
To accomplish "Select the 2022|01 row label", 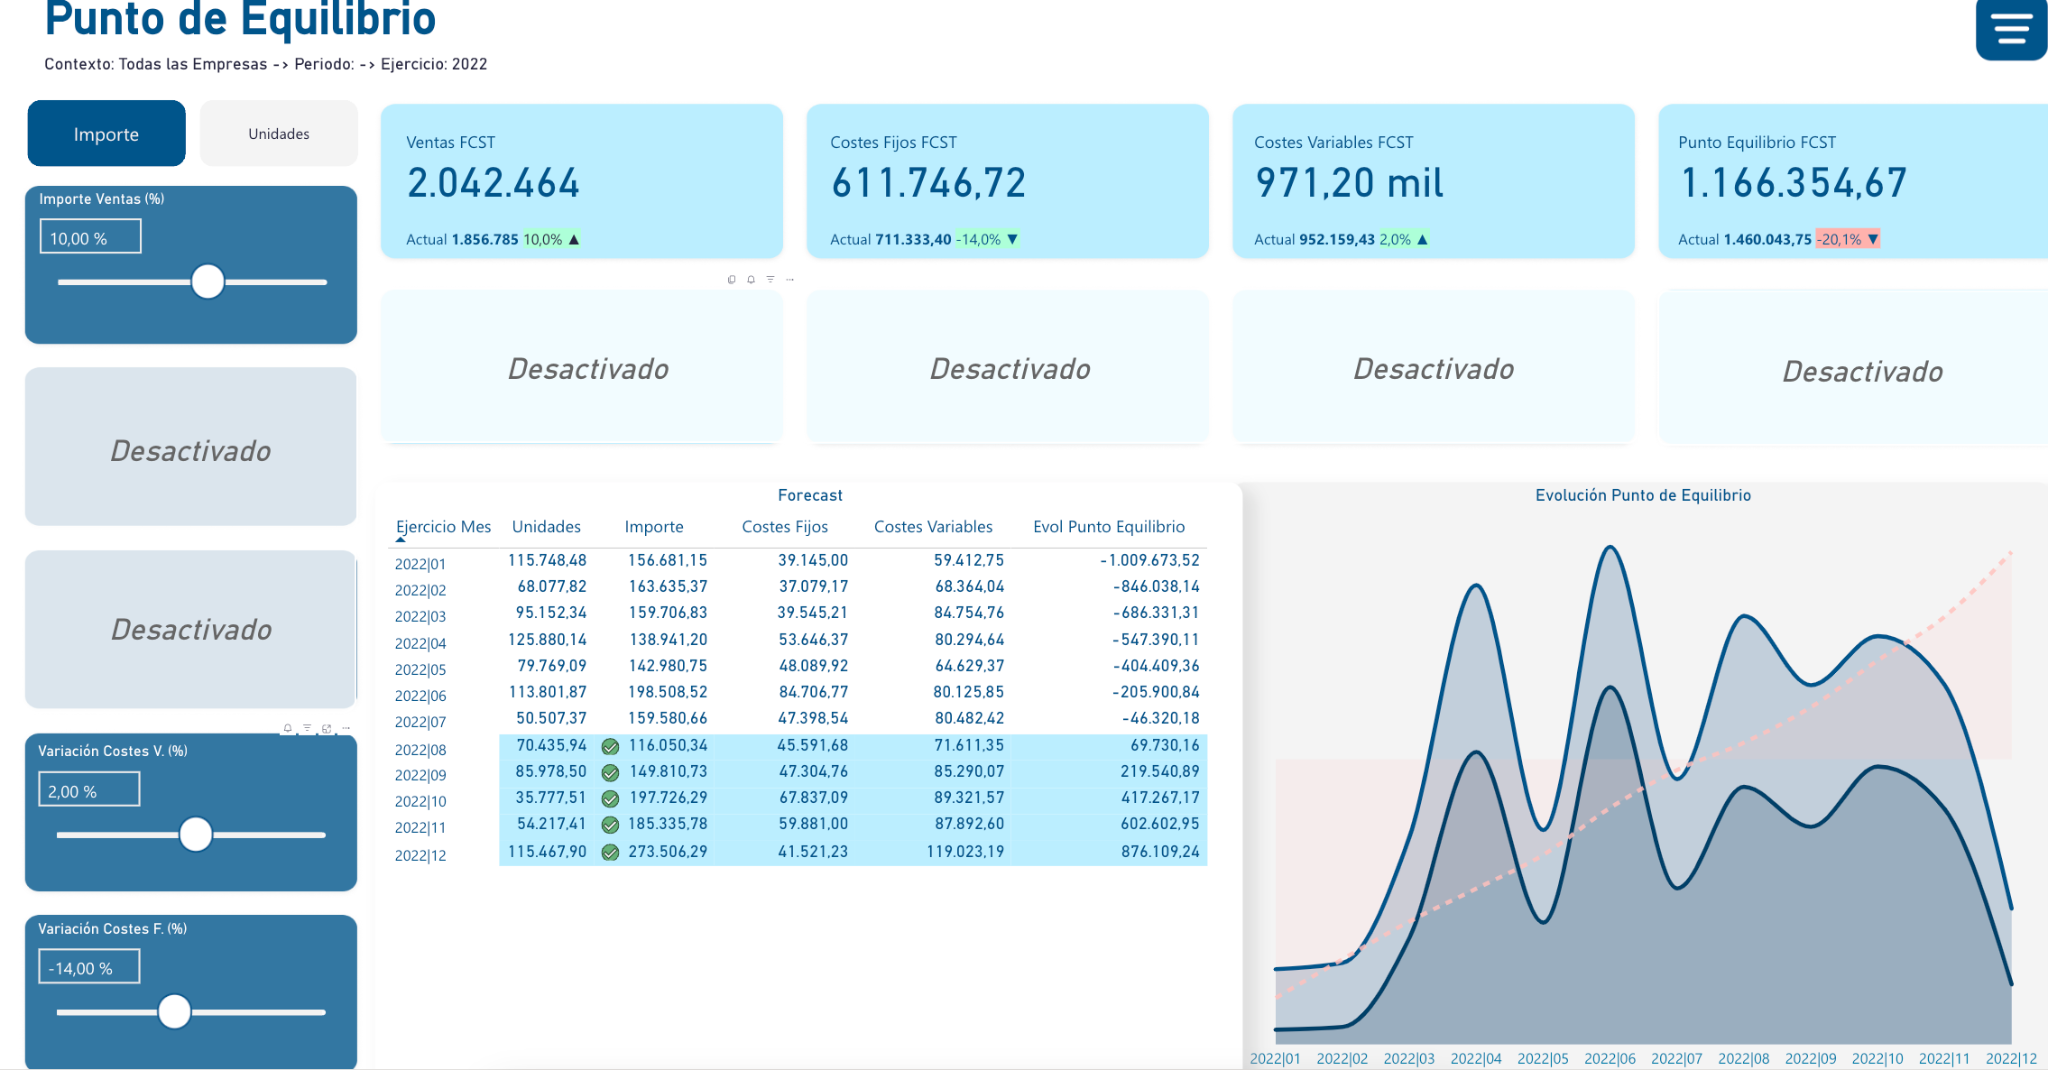I will tap(420, 564).
